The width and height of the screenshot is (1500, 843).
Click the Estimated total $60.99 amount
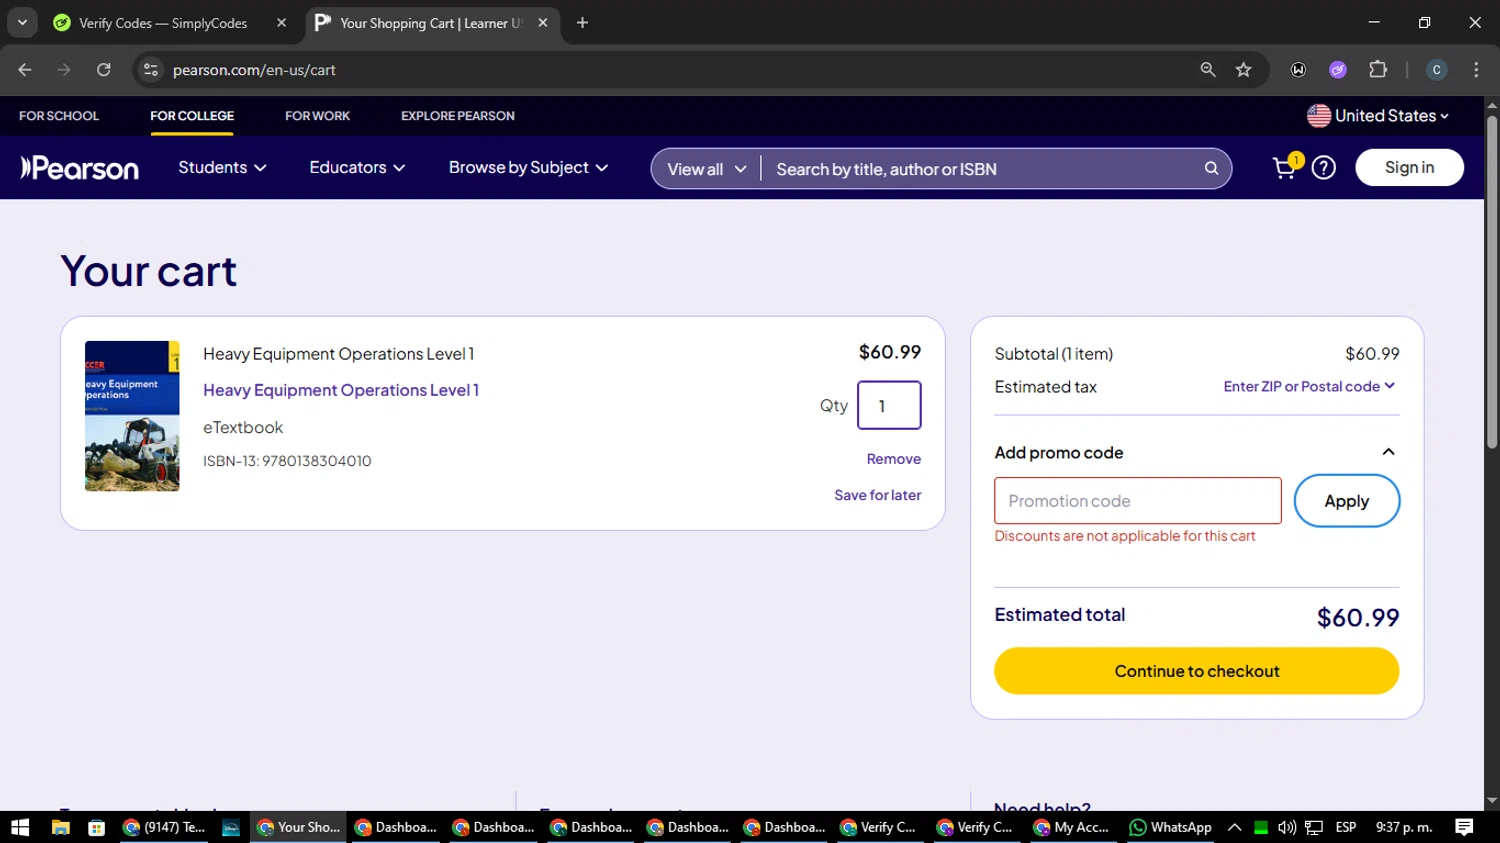[1357, 618]
